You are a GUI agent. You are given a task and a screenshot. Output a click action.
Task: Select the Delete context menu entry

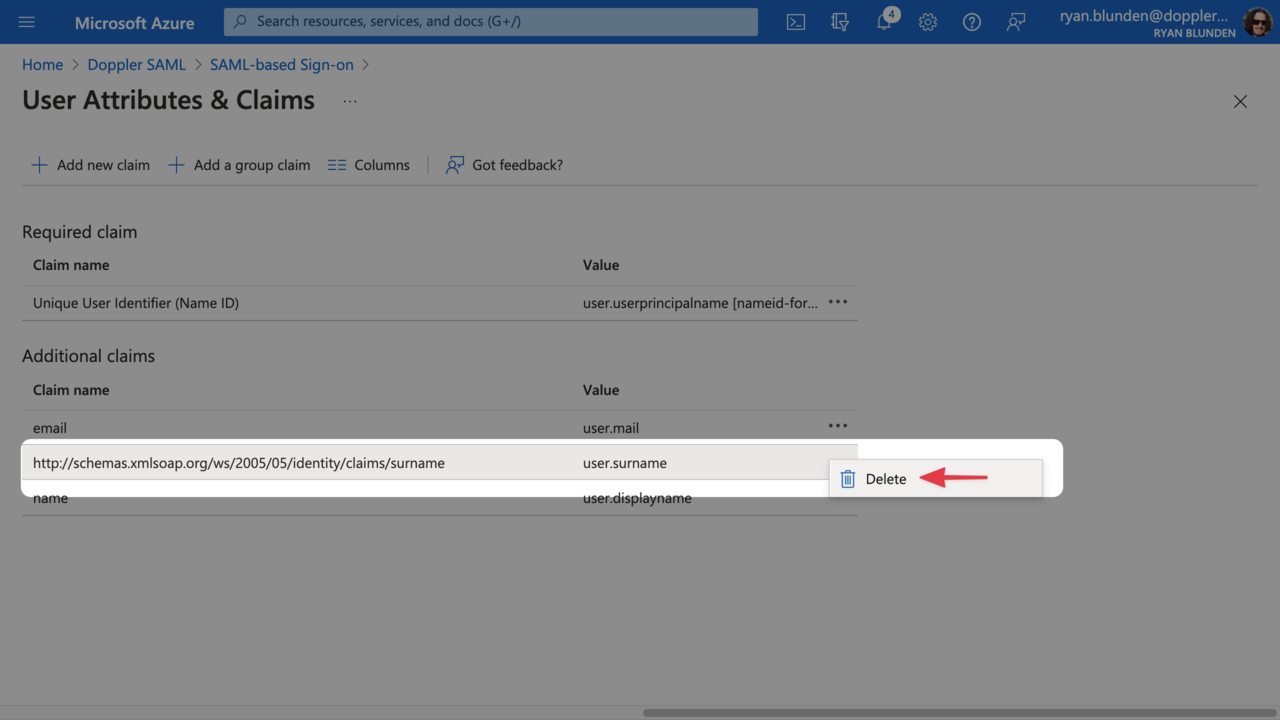pos(936,479)
